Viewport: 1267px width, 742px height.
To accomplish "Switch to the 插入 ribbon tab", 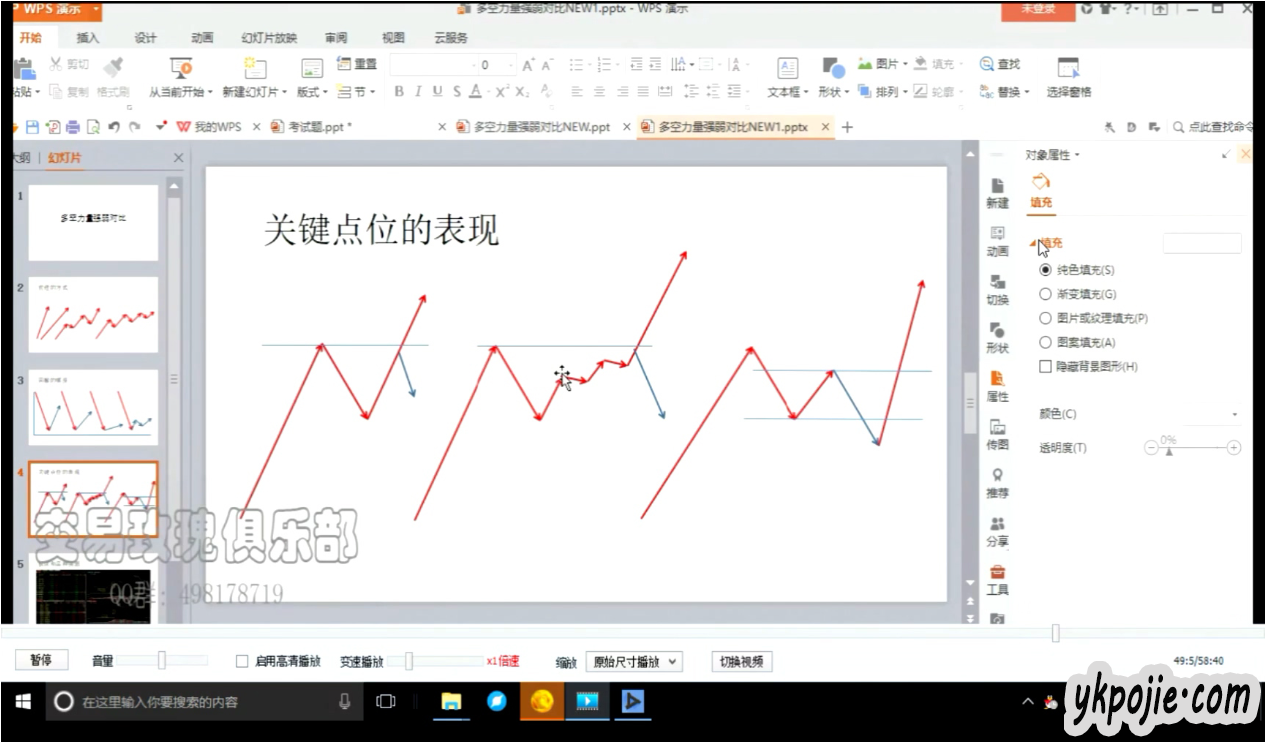I will pos(88,38).
